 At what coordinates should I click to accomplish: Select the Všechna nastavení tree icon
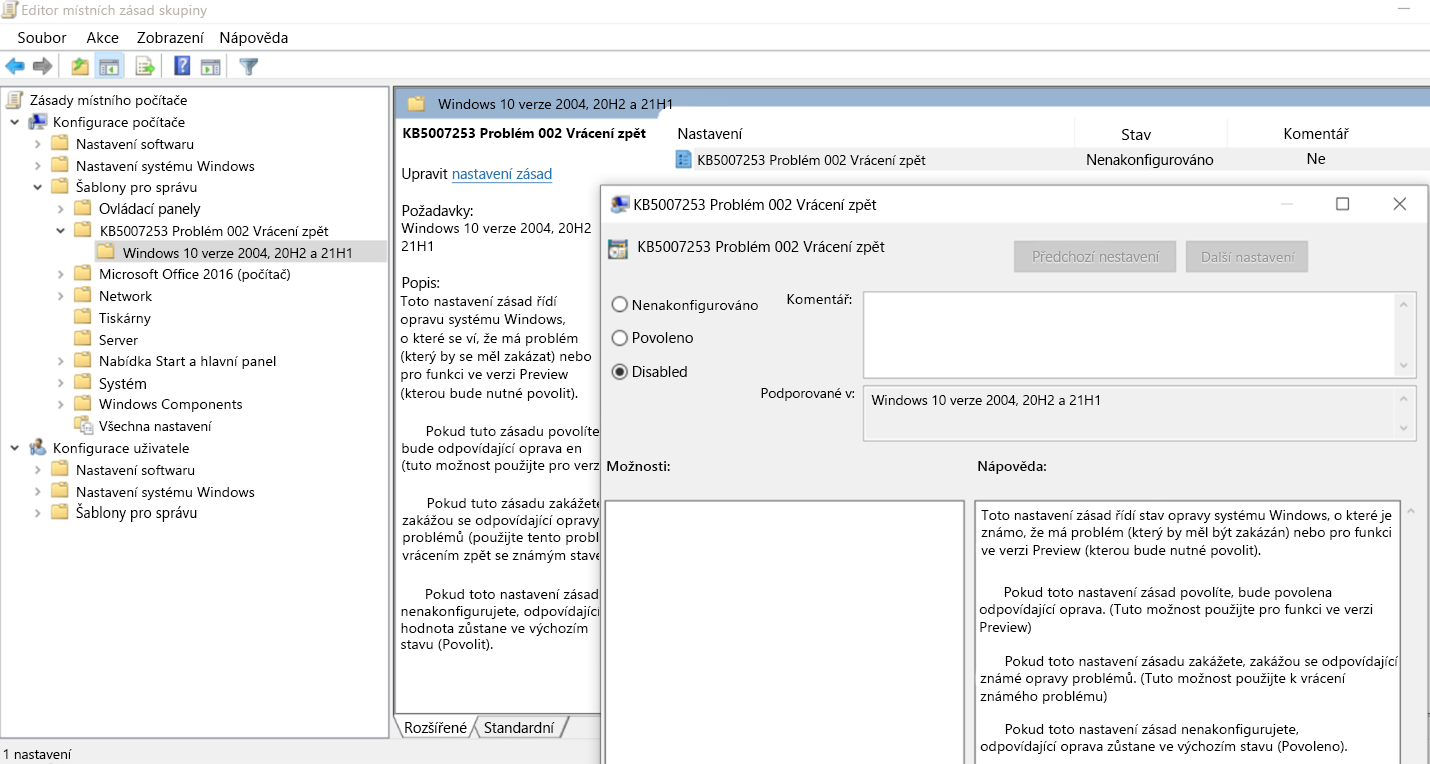click(x=83, y=426)
